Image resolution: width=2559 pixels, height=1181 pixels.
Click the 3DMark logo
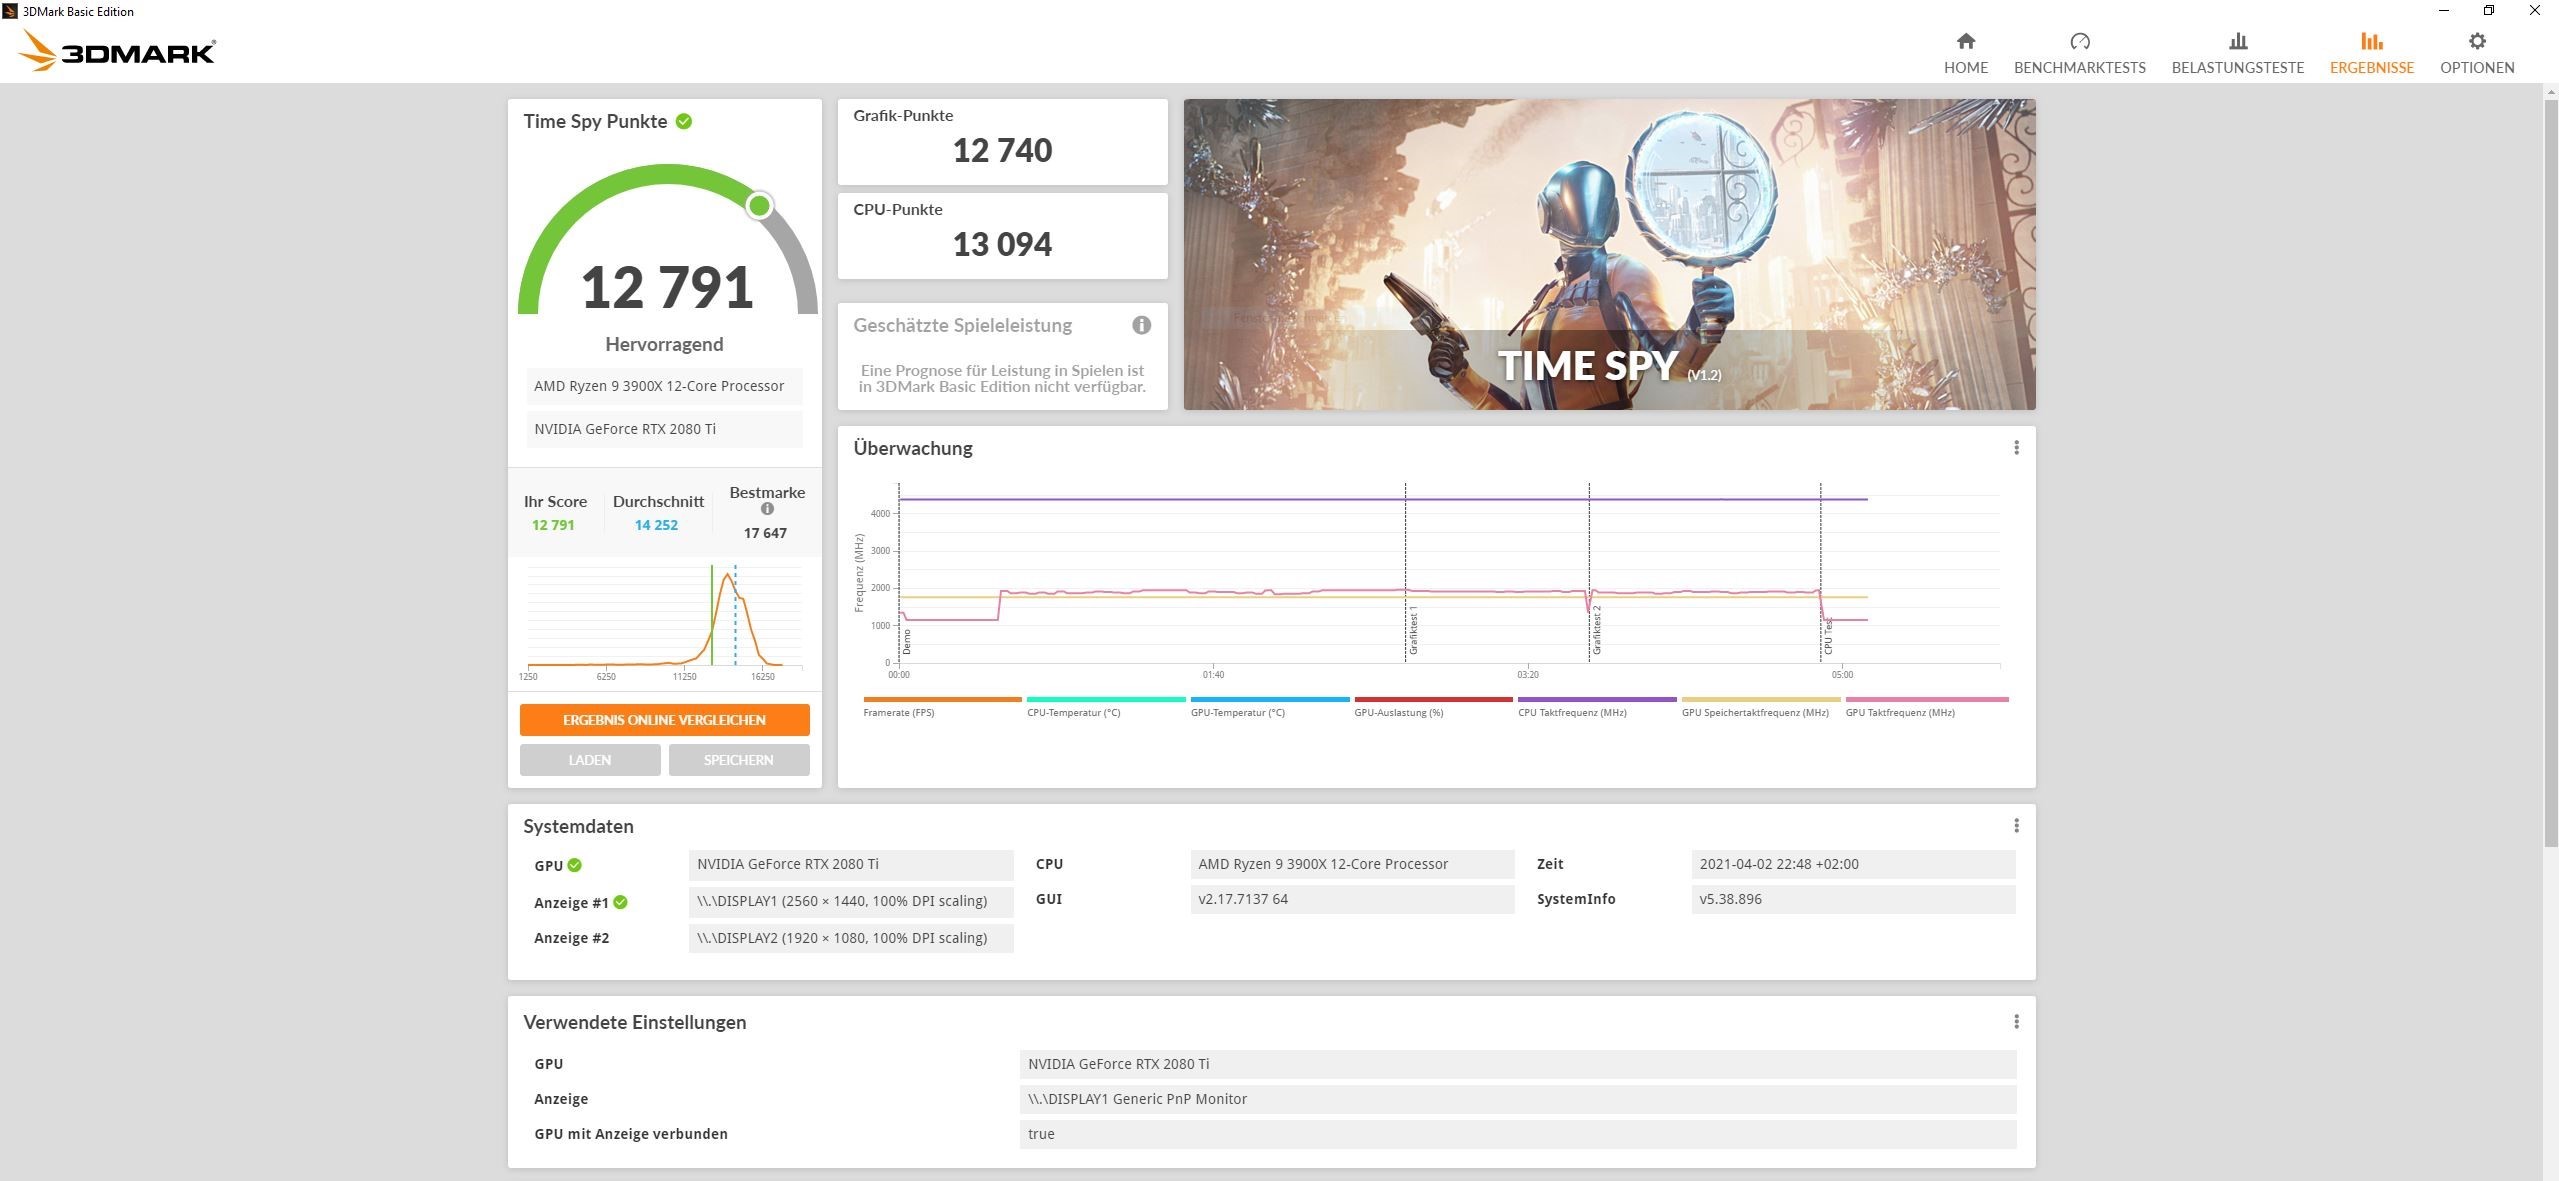tap(118, 50)
